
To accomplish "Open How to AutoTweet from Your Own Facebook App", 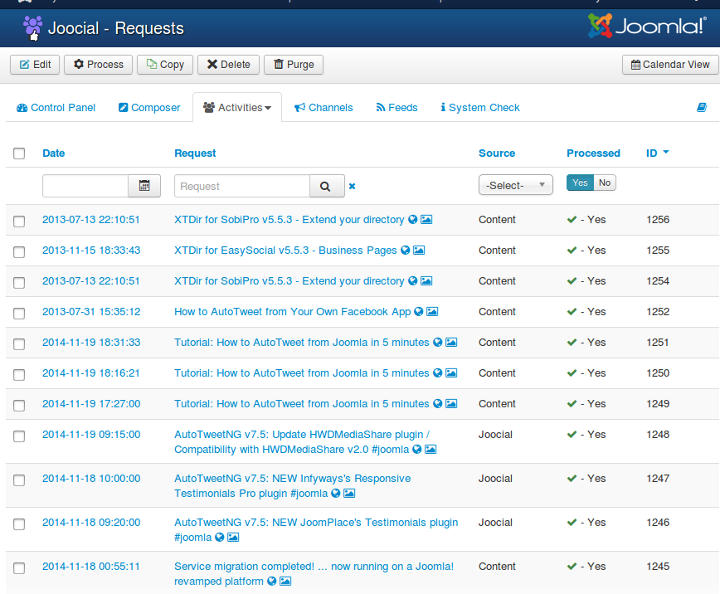I will coord(292,312).
